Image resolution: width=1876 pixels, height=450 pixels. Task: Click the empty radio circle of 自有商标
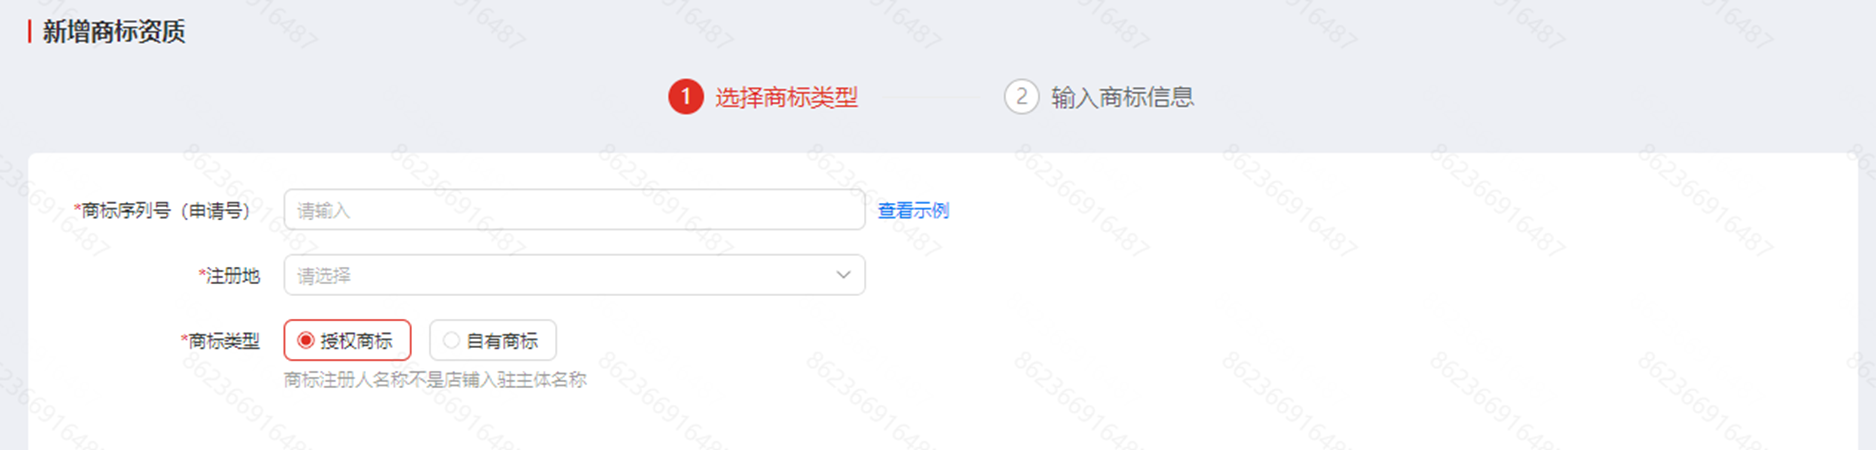(x=451, y=341)
